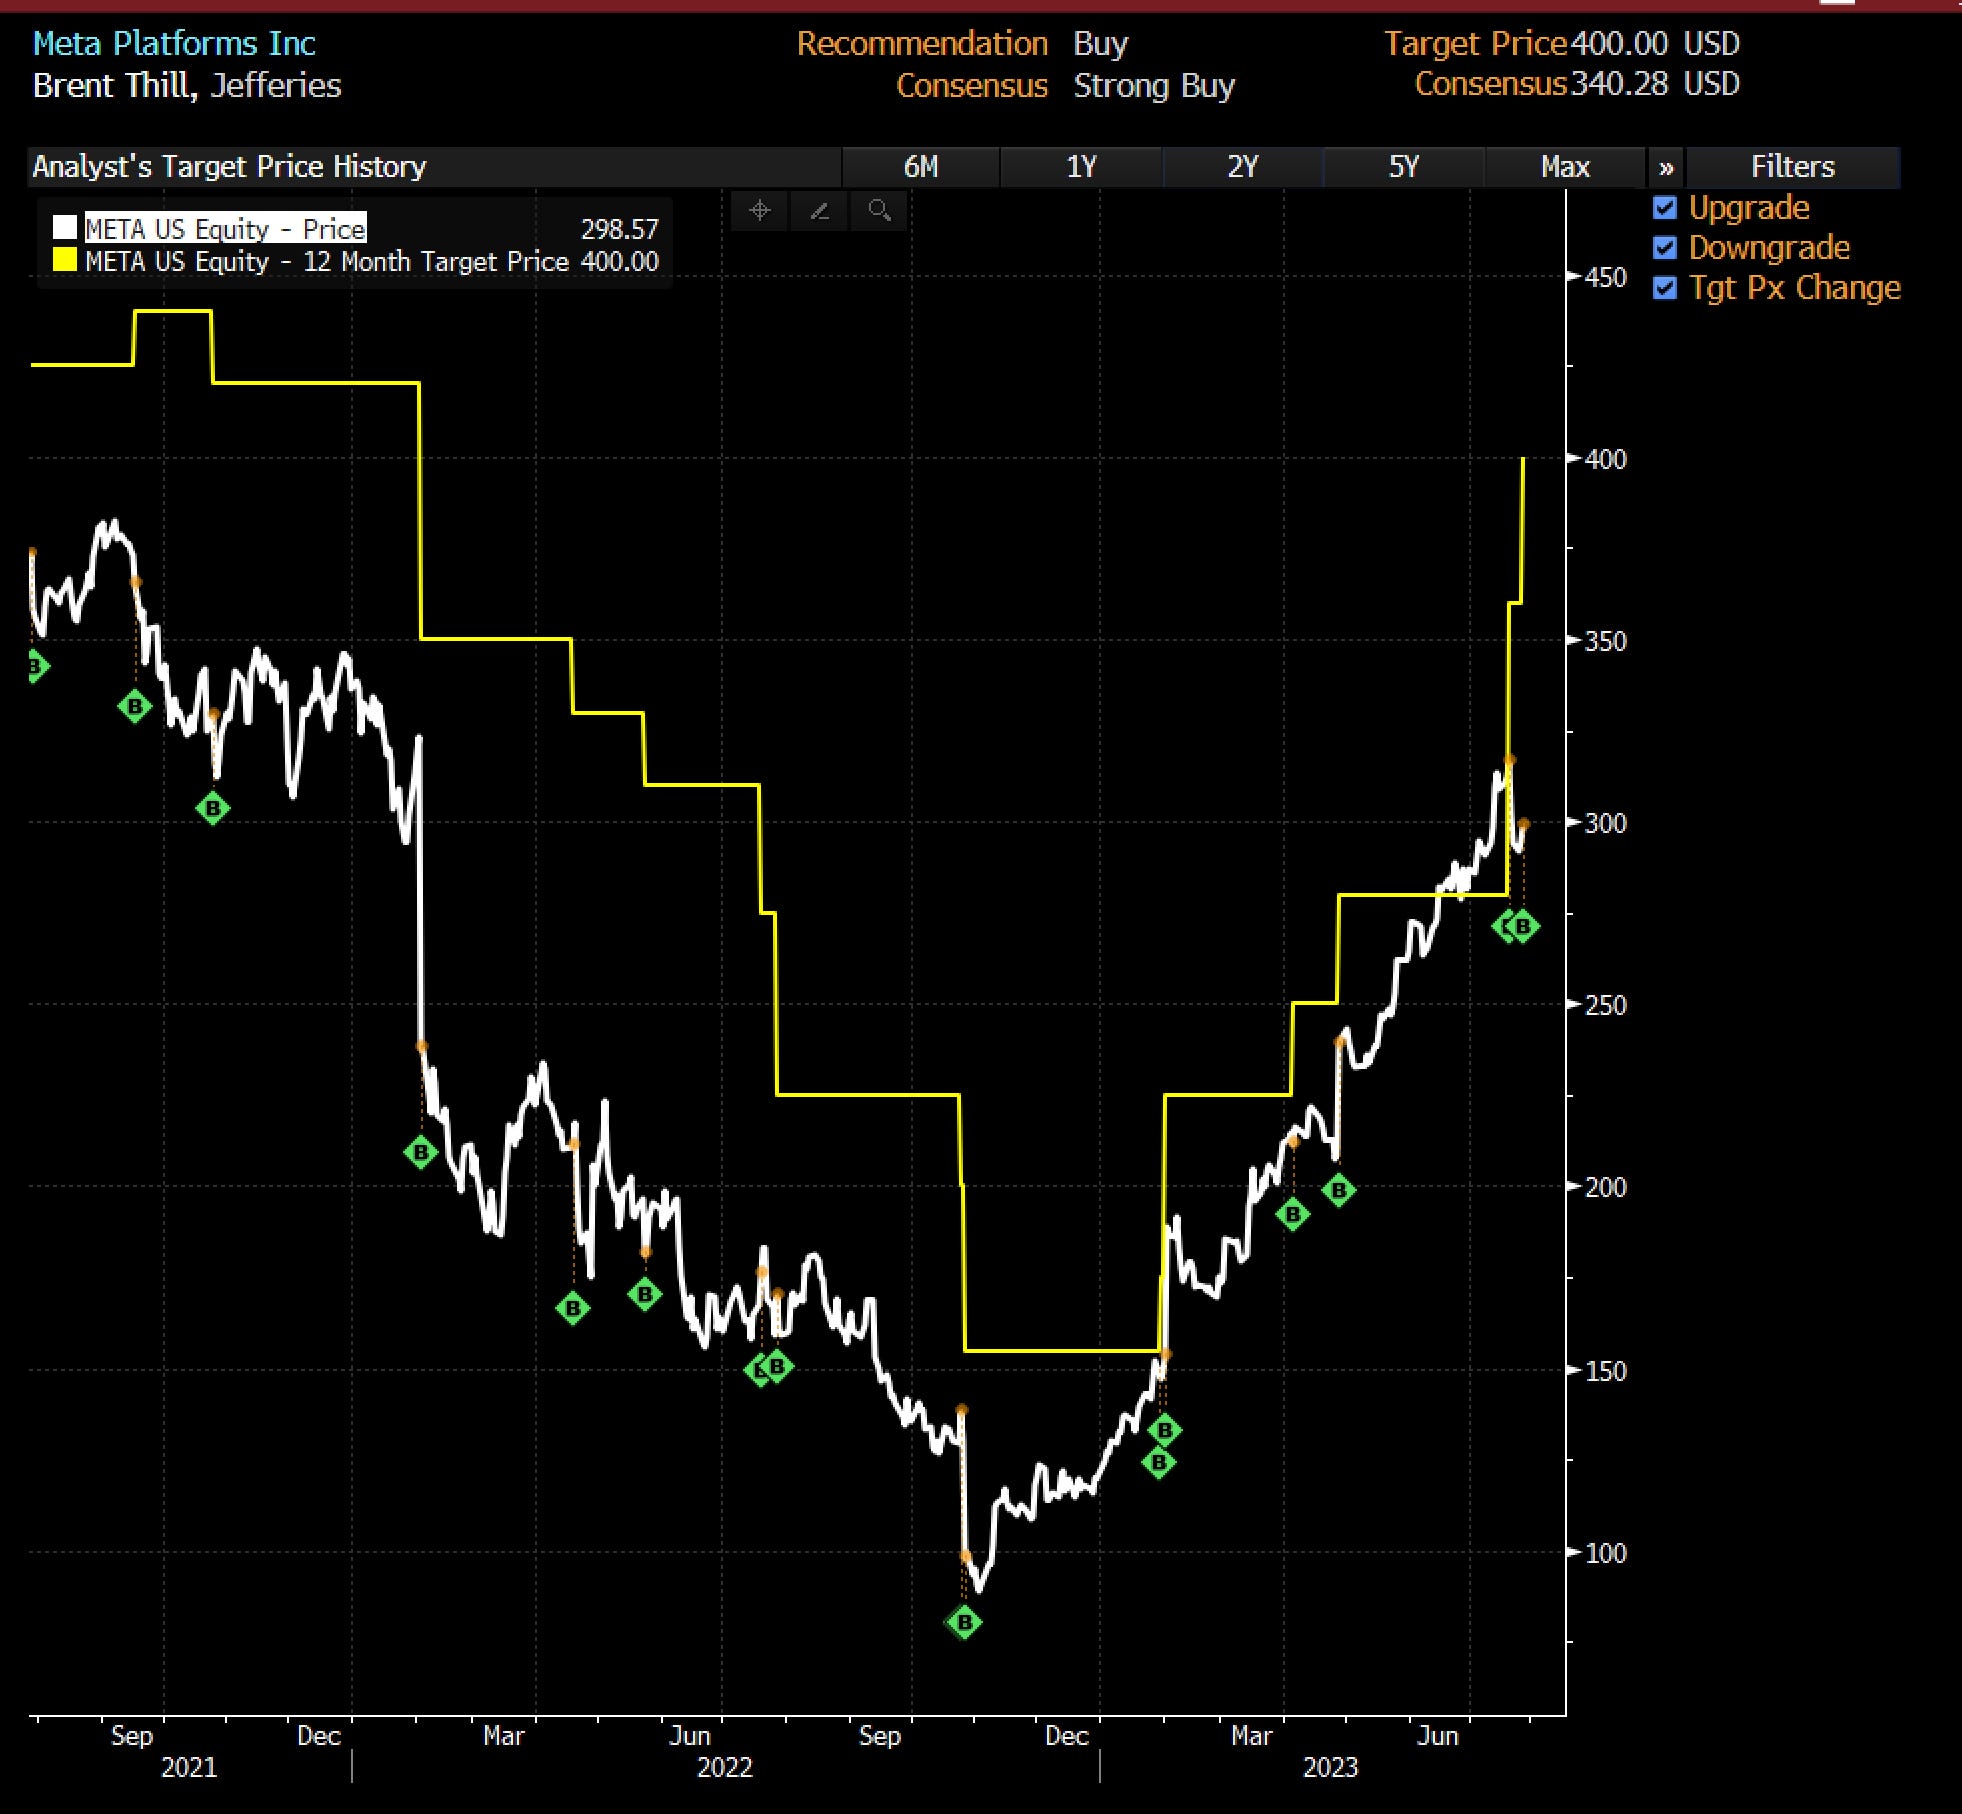Click the Meta Platforms Inc link
This screenshot has width=1962, height=1814.
pos(174,44)
